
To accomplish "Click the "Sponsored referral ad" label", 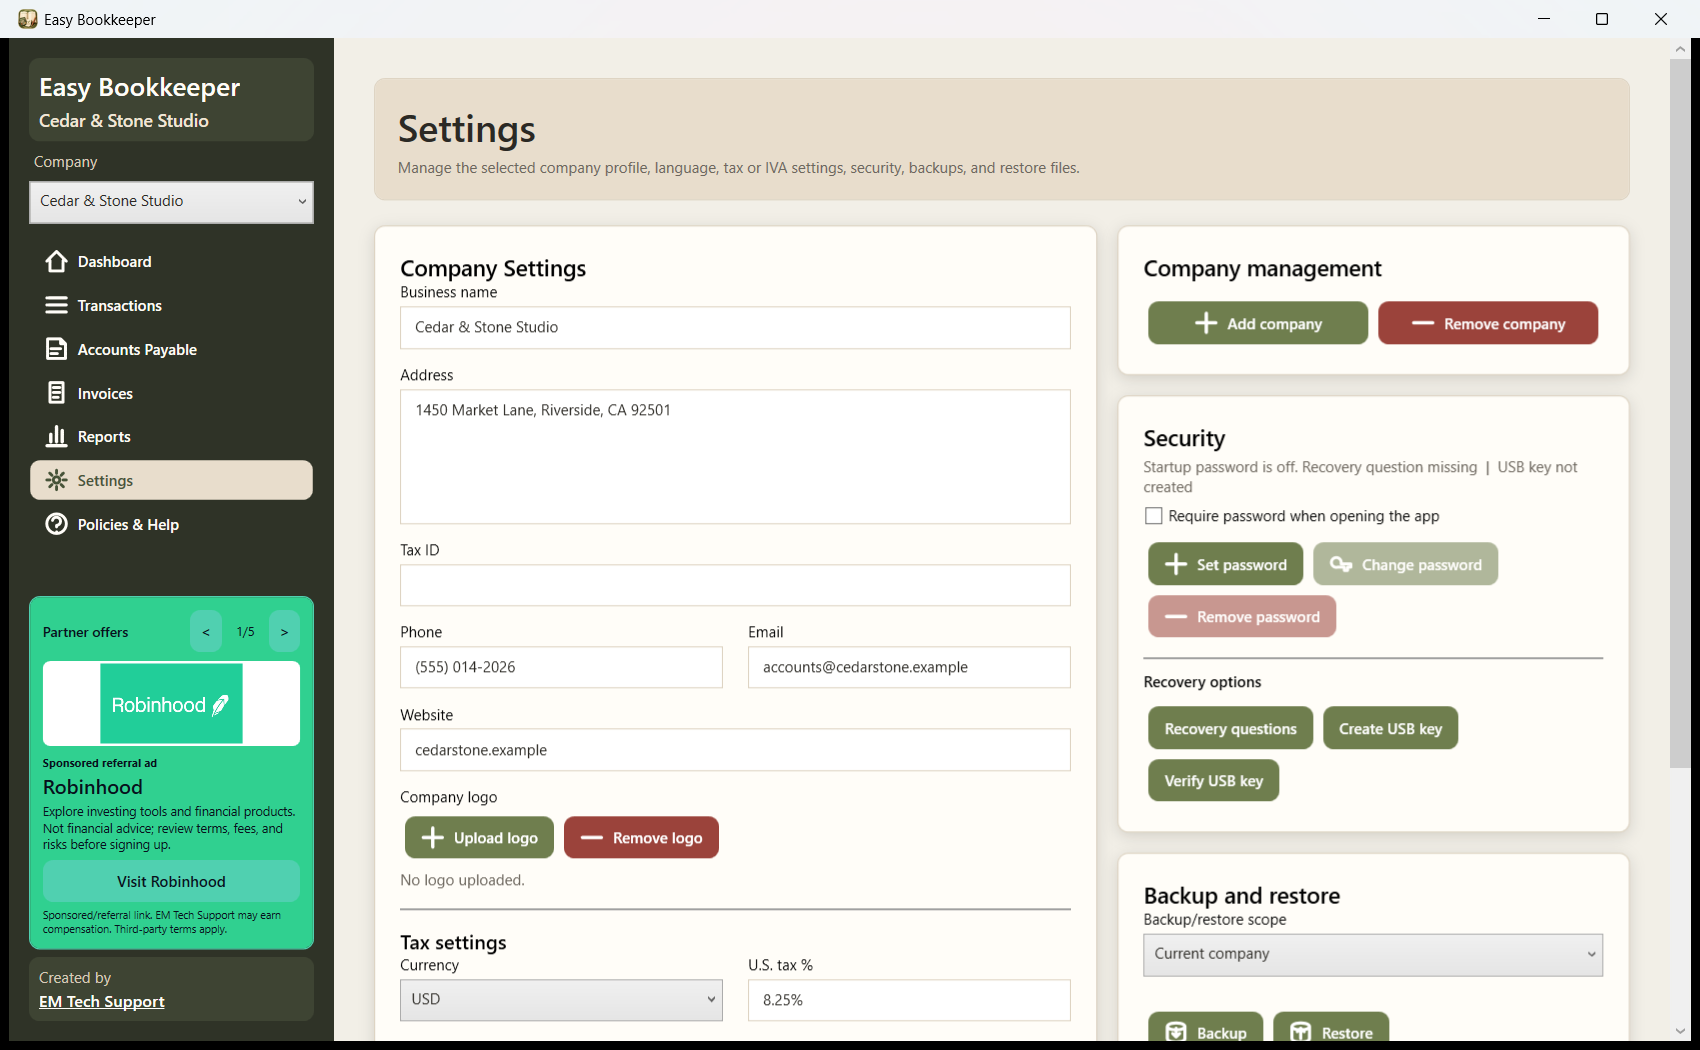I will [100, 763].
